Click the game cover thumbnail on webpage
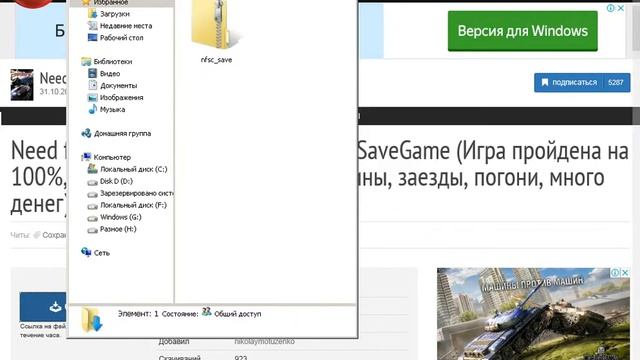The image size is (640, 360). click(22, 84)
